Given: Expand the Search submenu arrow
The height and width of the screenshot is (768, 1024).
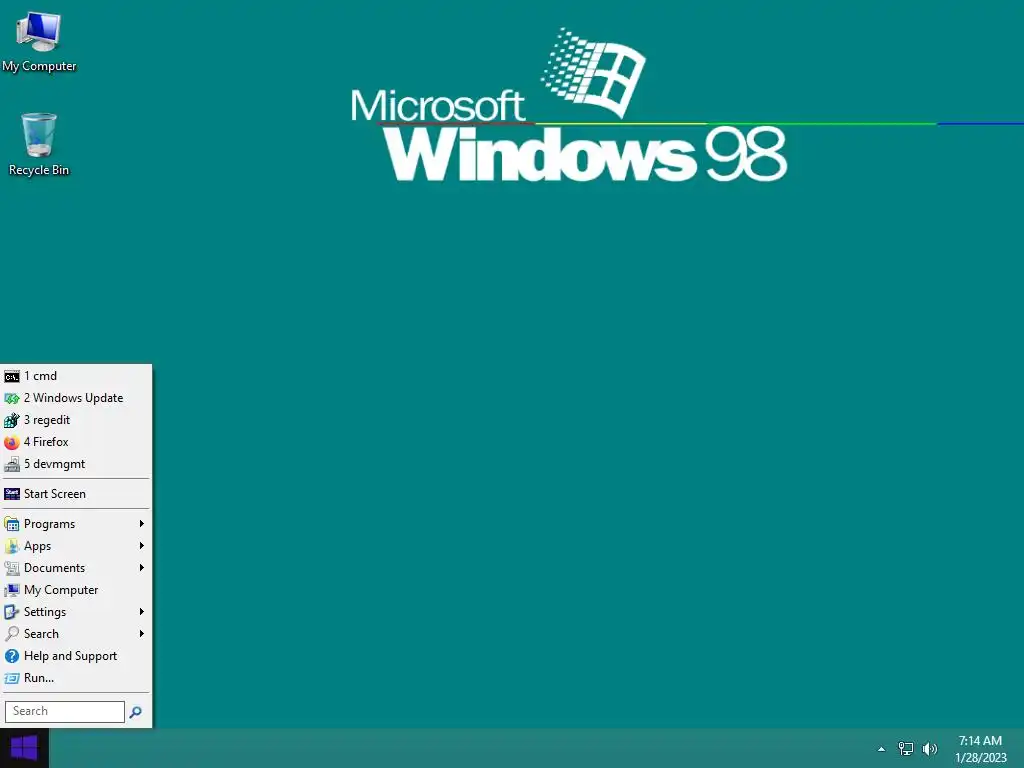Looking at the screenshot, I should point(142,634).
